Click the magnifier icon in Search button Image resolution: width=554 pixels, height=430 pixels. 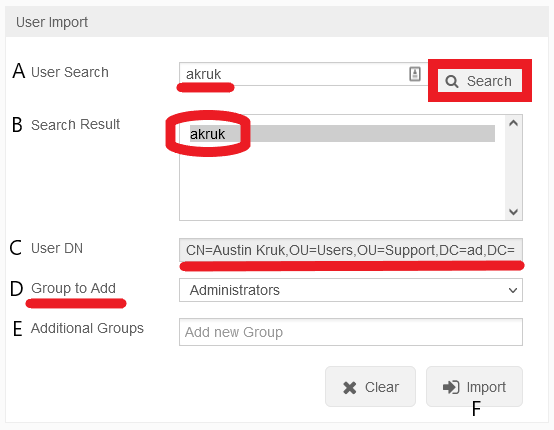[452, 81]
